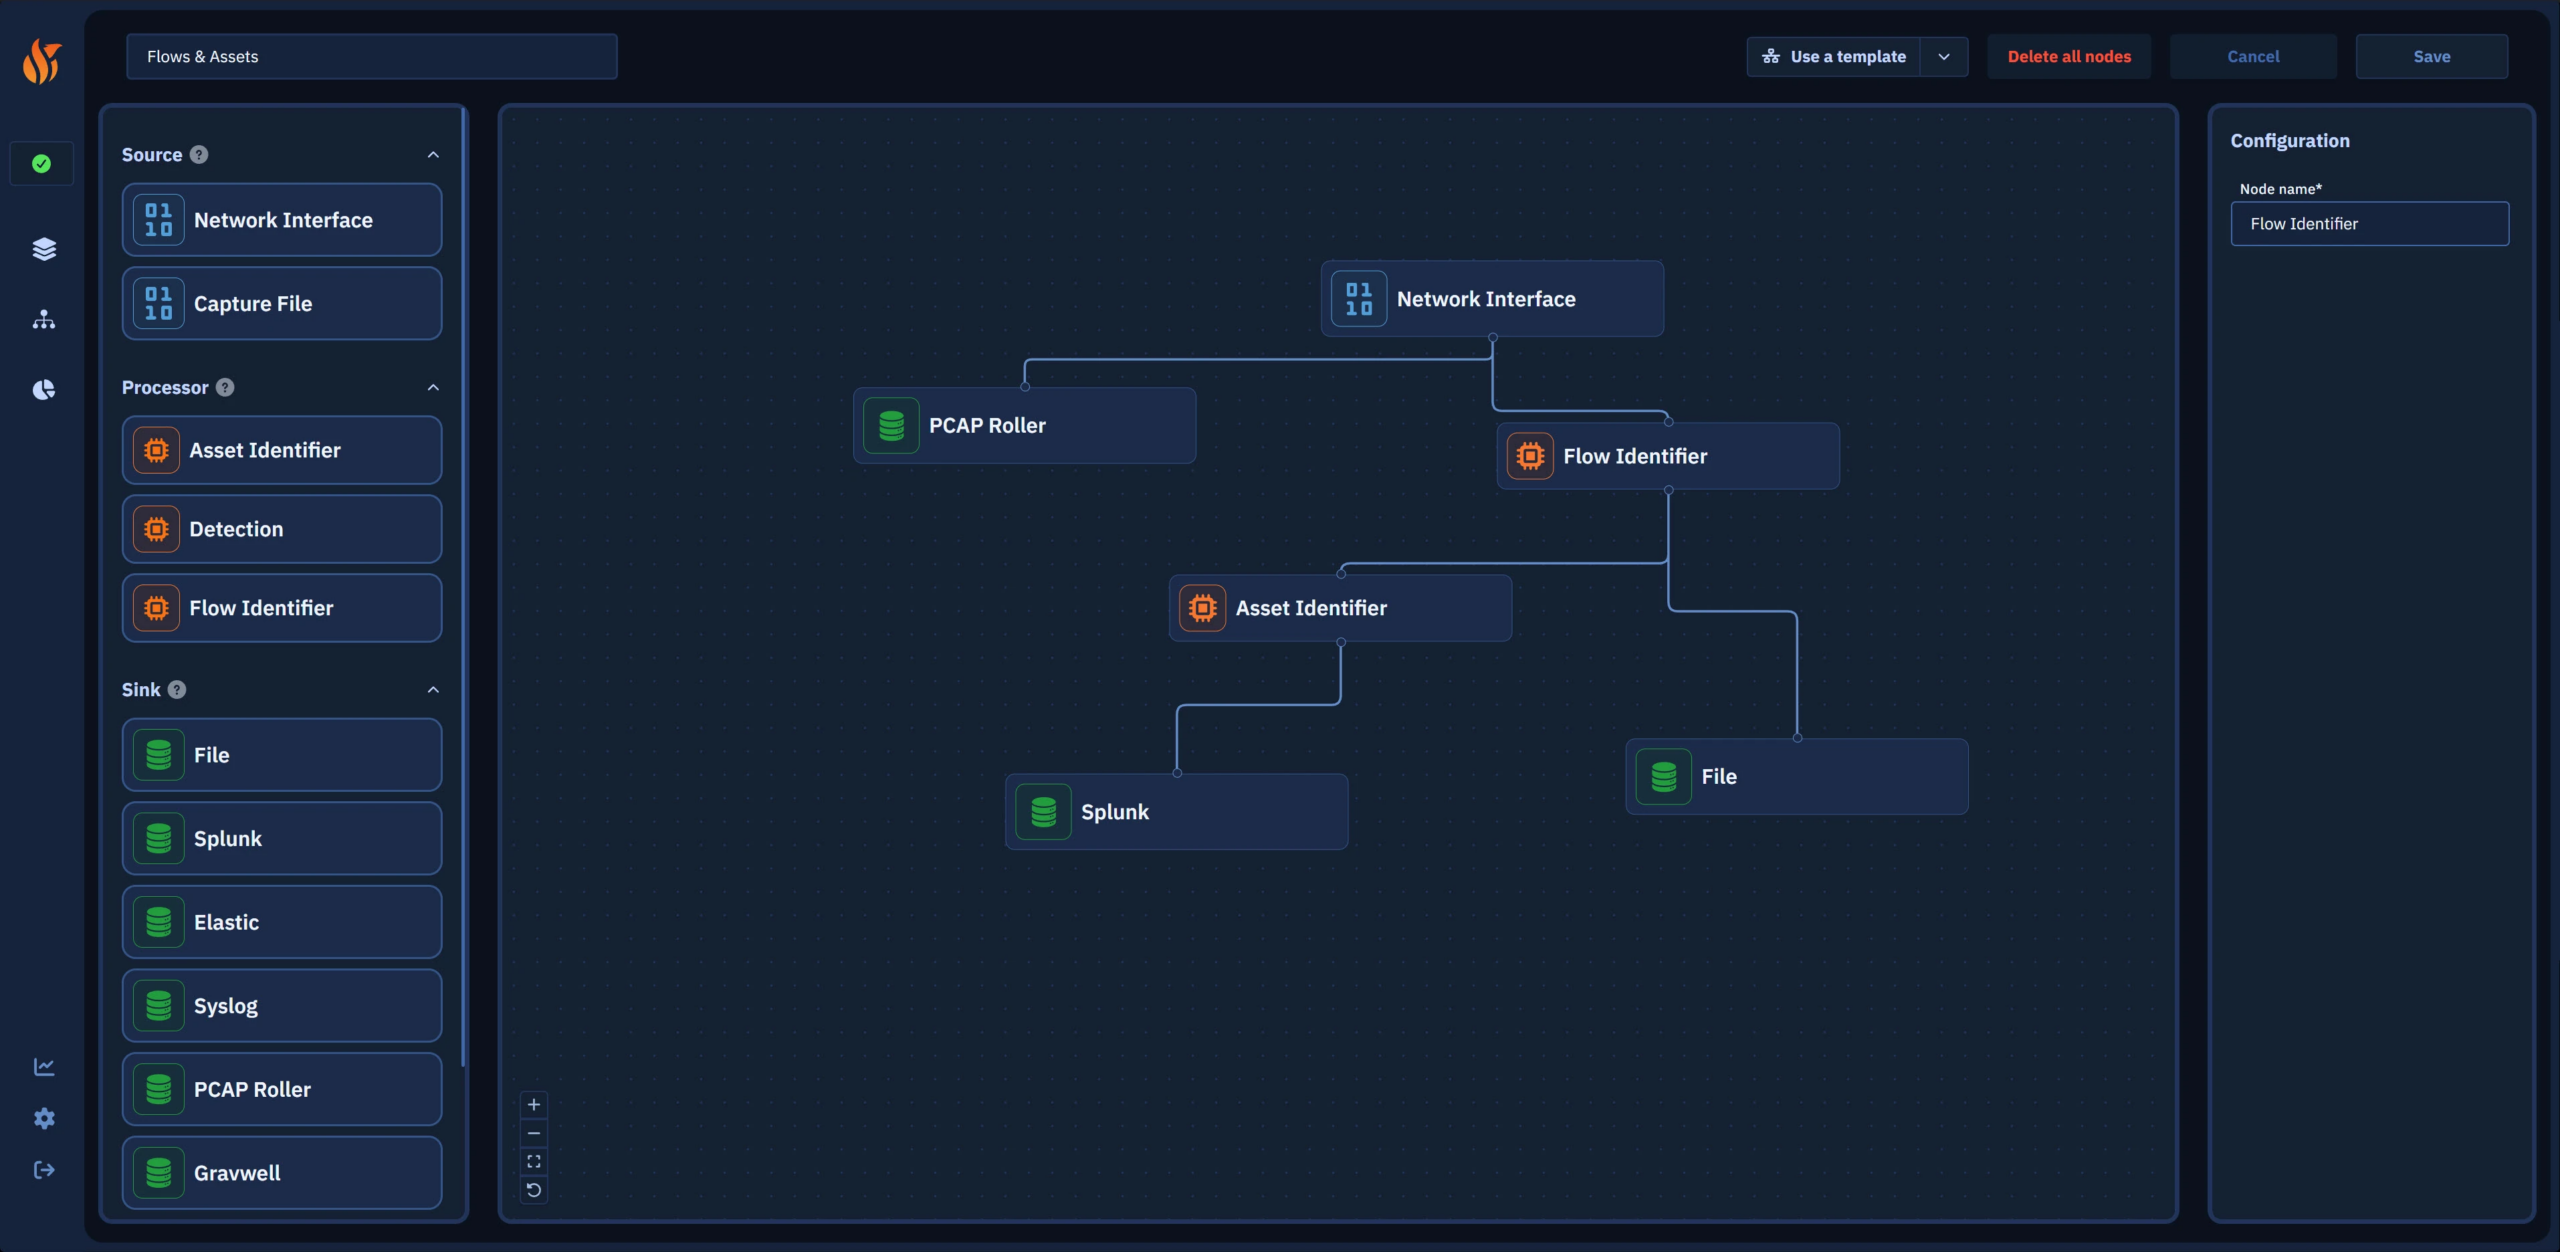The image size is (2560, 1252).
Task: Click the fit view canvas icon
Action: coord(534,1162)
